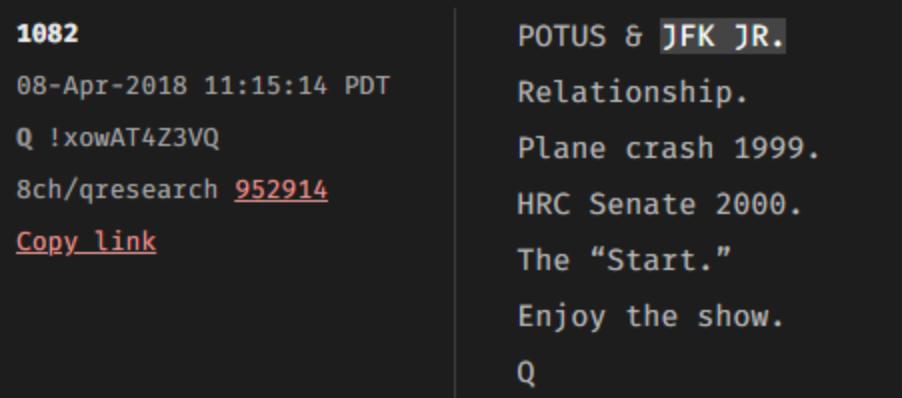
Task: Click the words Plane crash
Action: [616, 148]
